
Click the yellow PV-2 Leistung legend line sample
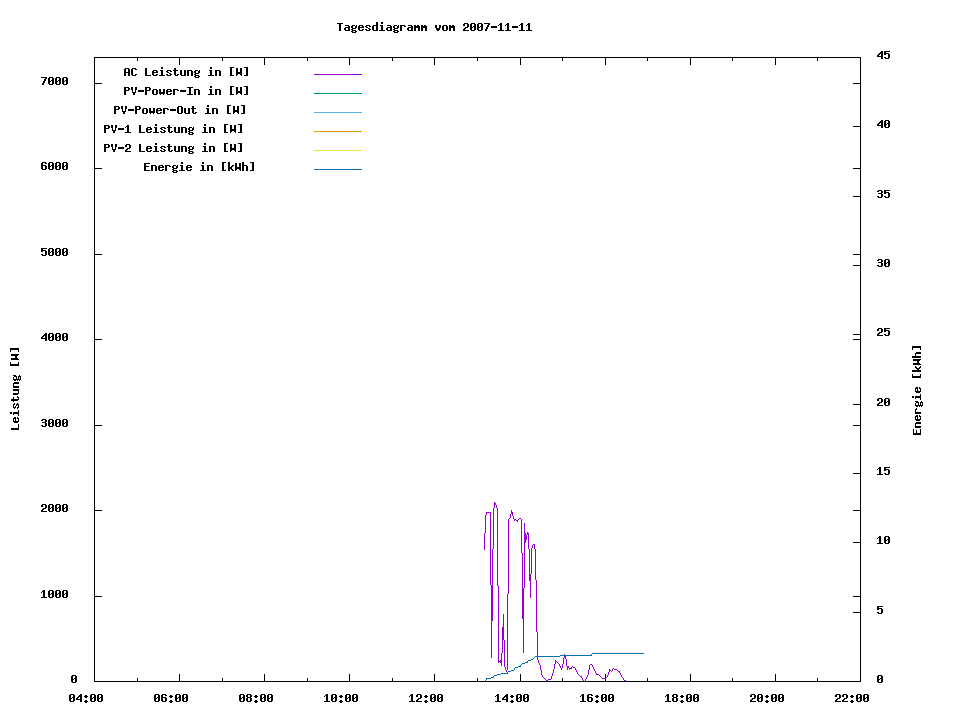(x=337, y=150)
